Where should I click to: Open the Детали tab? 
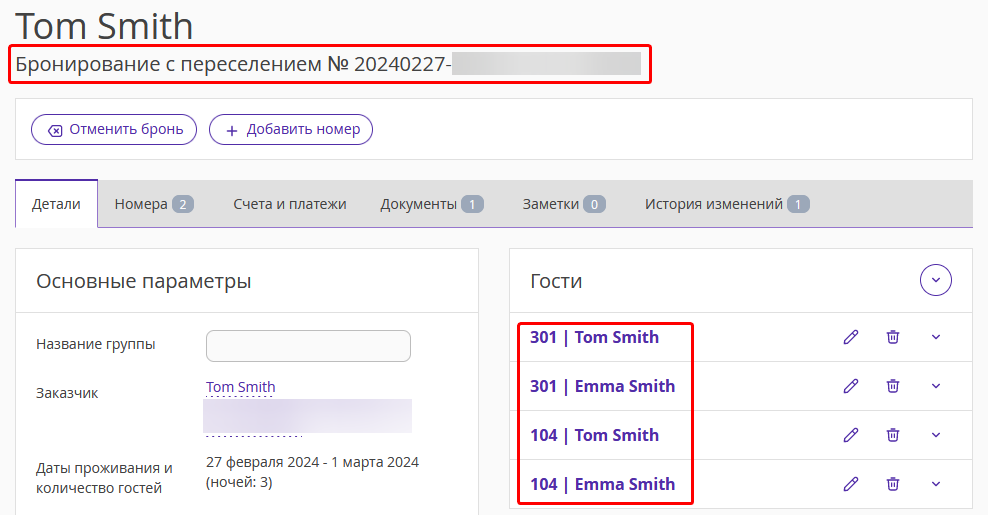57,204
